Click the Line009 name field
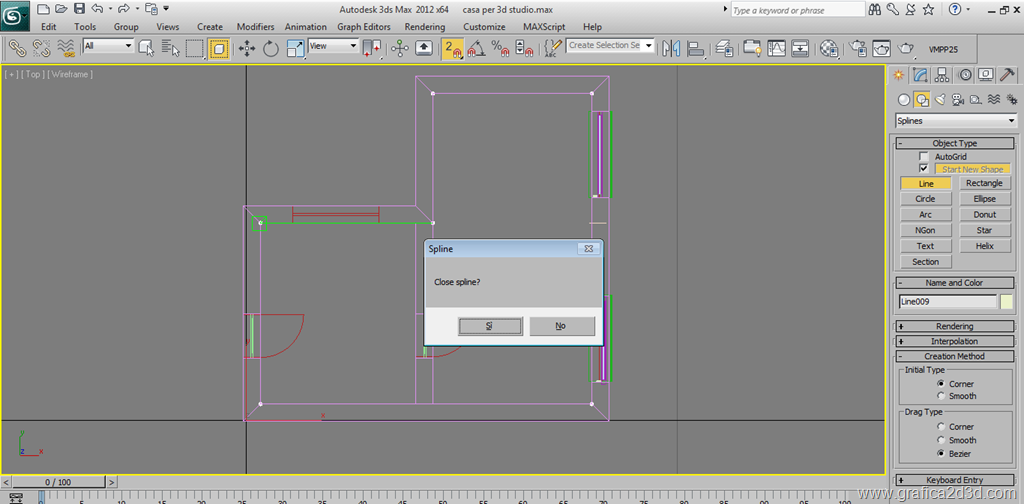Viewport: 1024px width, 504px height. pyautogui.click(x=947, y=302)
